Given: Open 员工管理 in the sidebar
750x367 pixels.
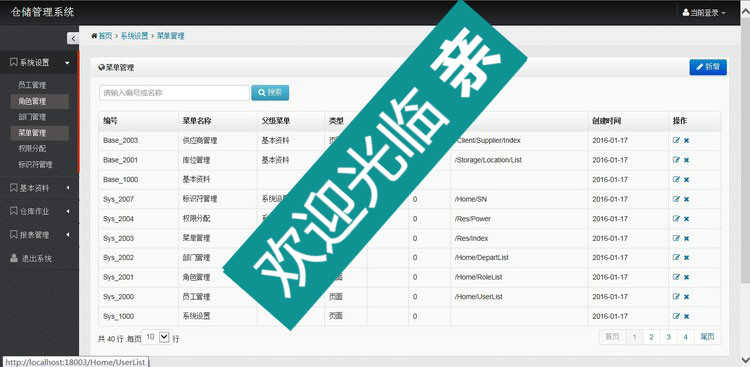Looking at the screenshot, I should 32,85.
